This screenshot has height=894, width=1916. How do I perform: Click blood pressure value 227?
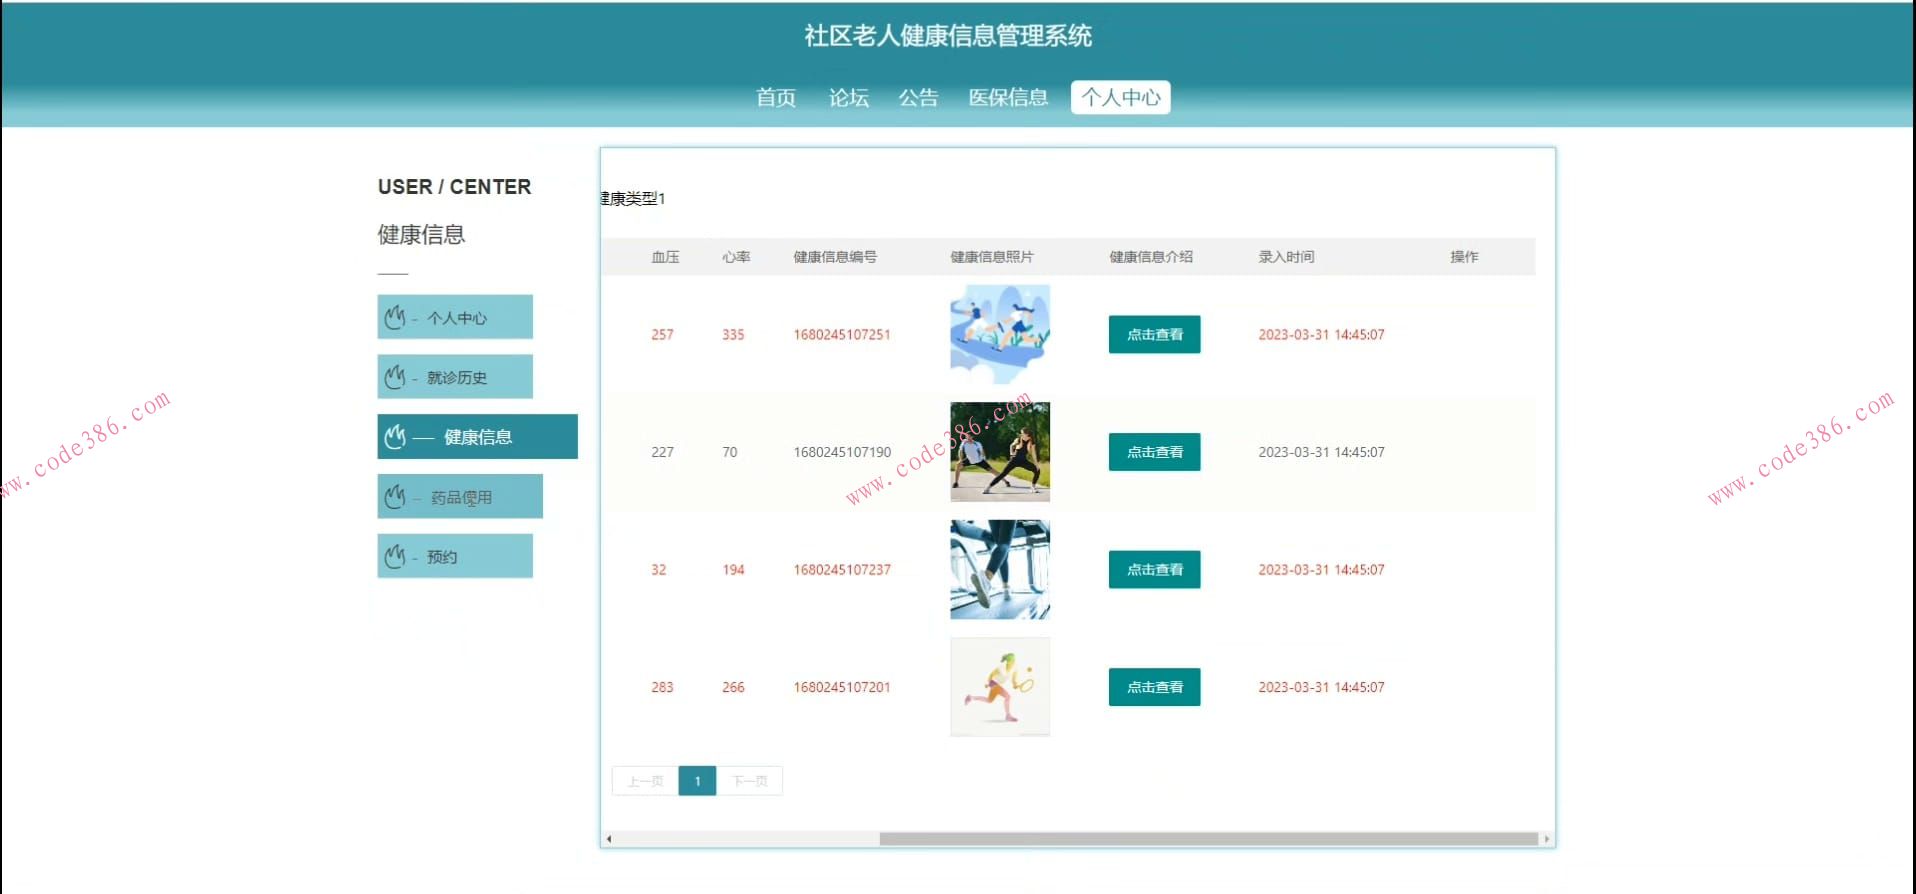(x=662, y=452)
